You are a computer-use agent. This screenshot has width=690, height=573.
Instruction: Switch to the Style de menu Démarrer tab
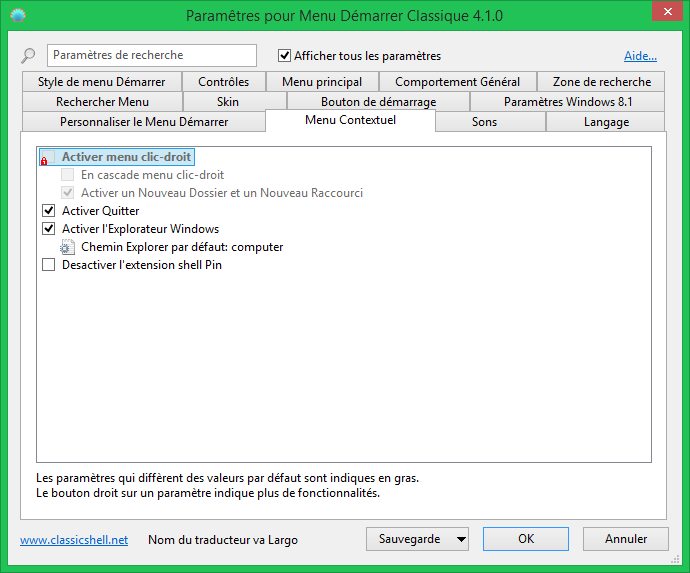click(x=100, y=82)
